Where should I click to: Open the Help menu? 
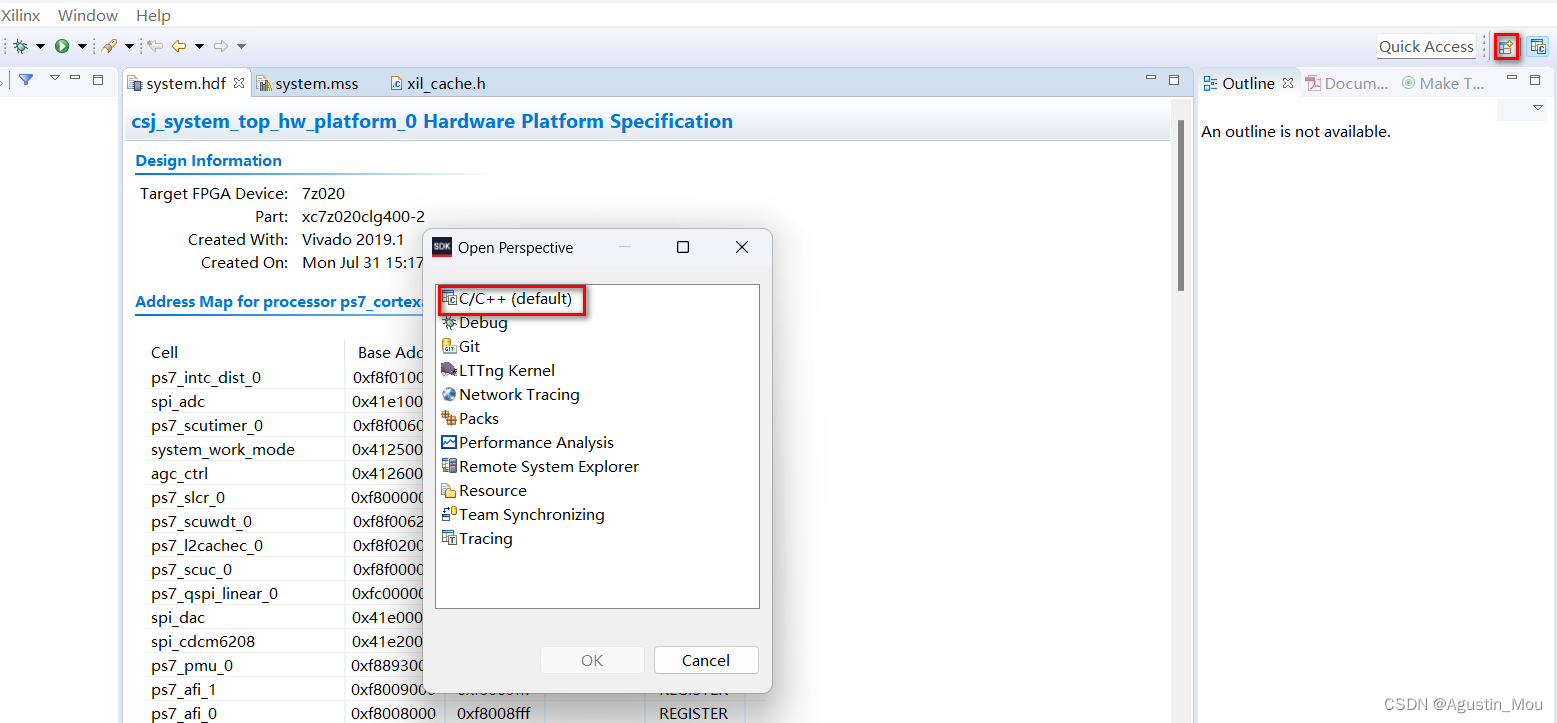pos(153,15)
